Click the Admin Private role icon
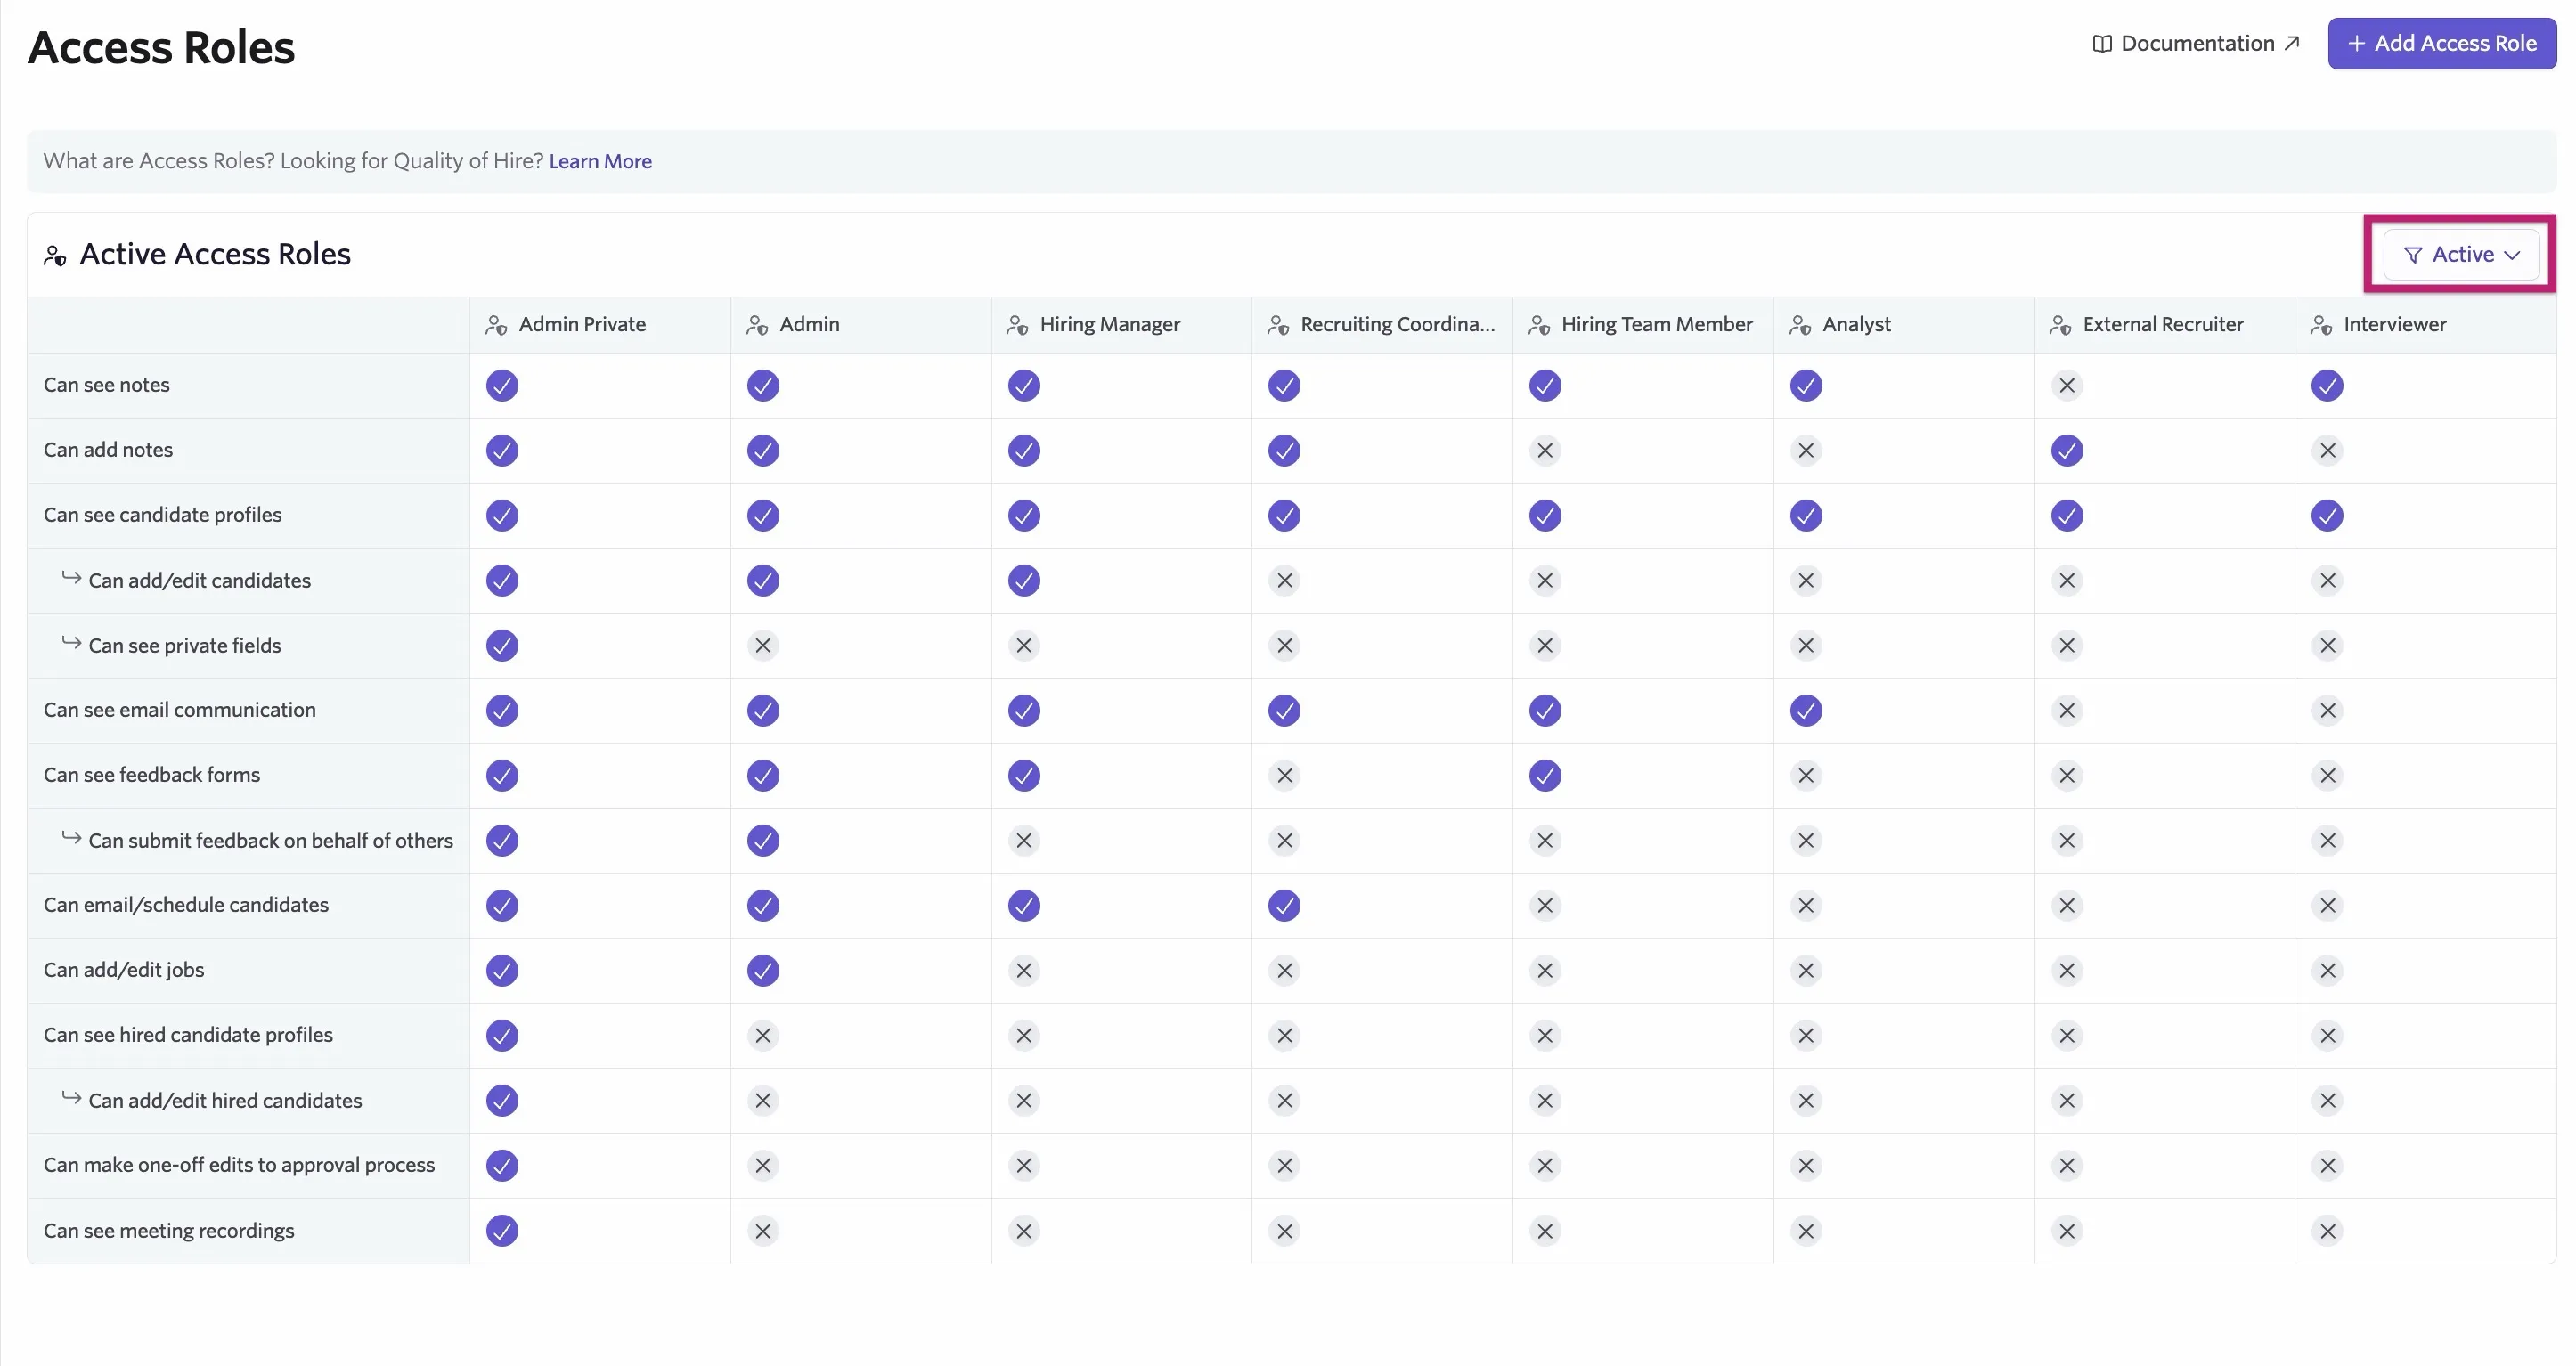 pos(496,325)
